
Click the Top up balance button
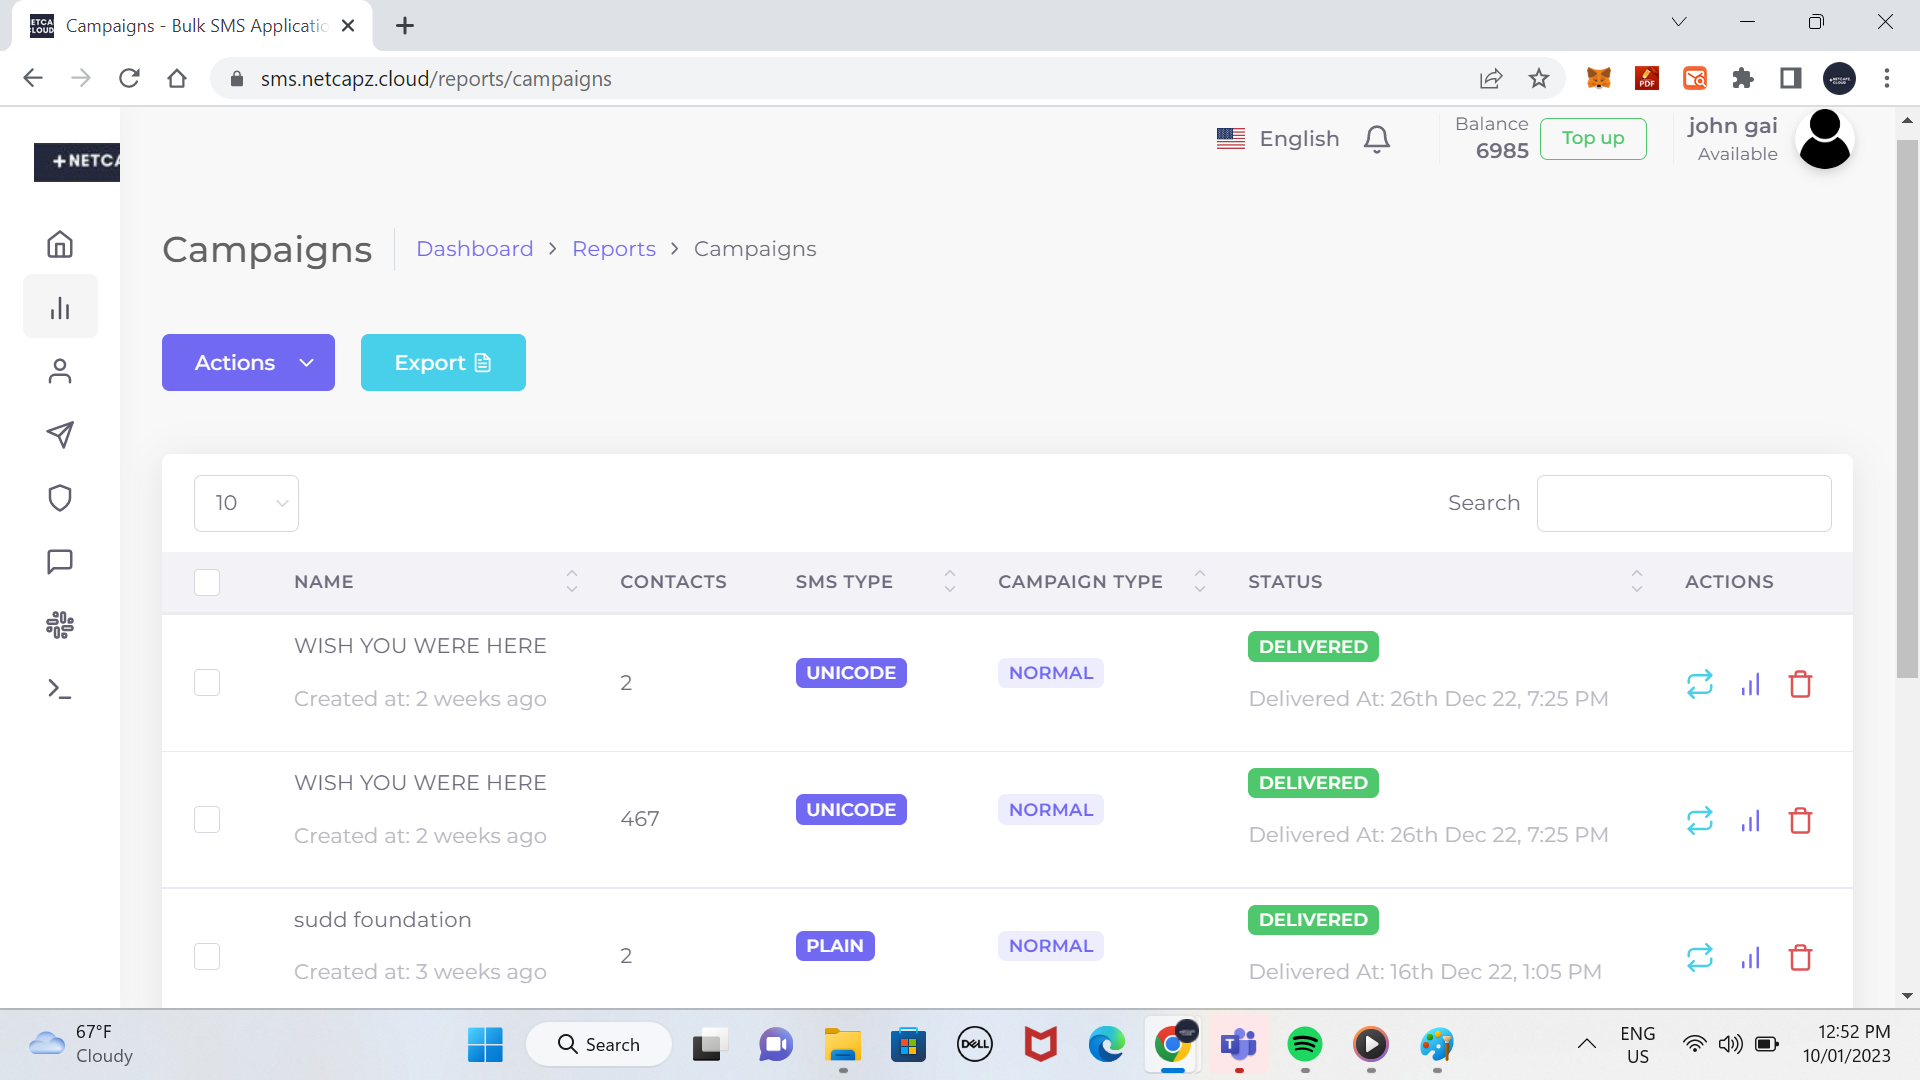(x=1592, y=138)
